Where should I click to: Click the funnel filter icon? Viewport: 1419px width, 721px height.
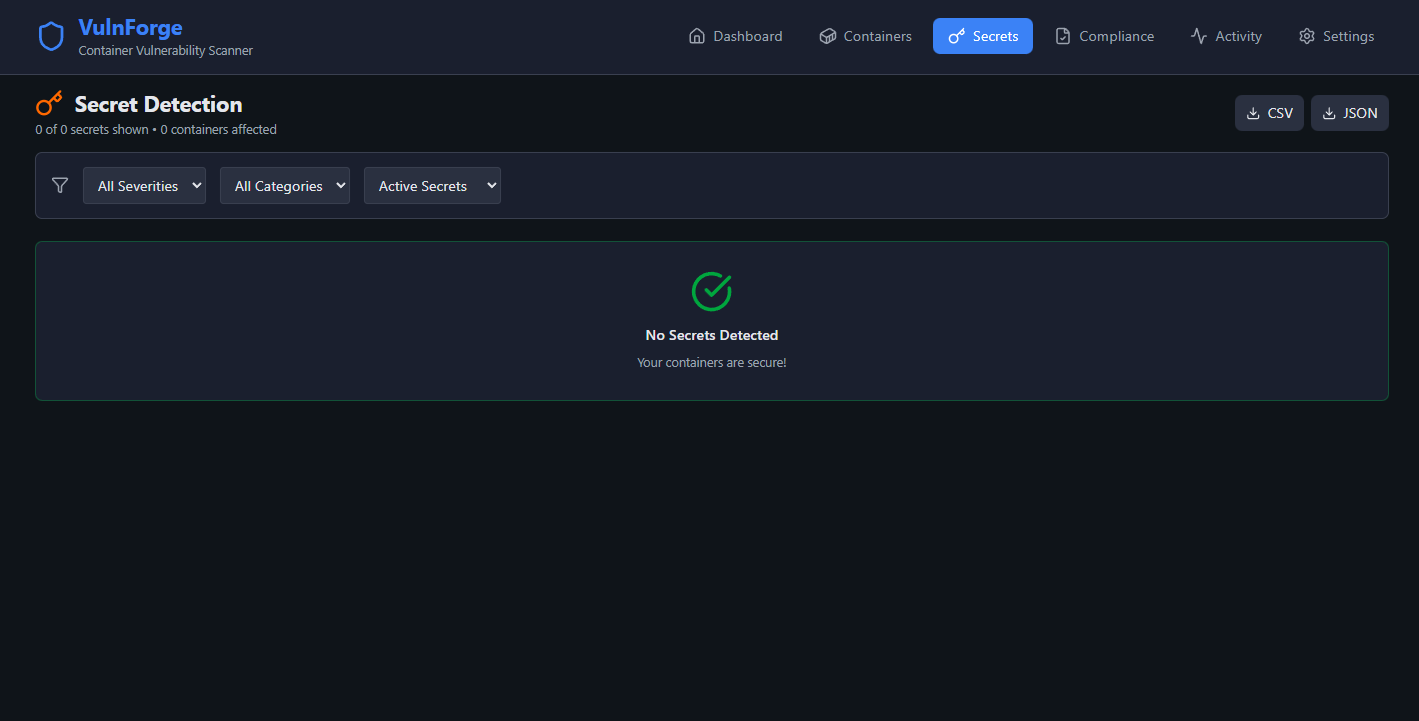(60, 185)
